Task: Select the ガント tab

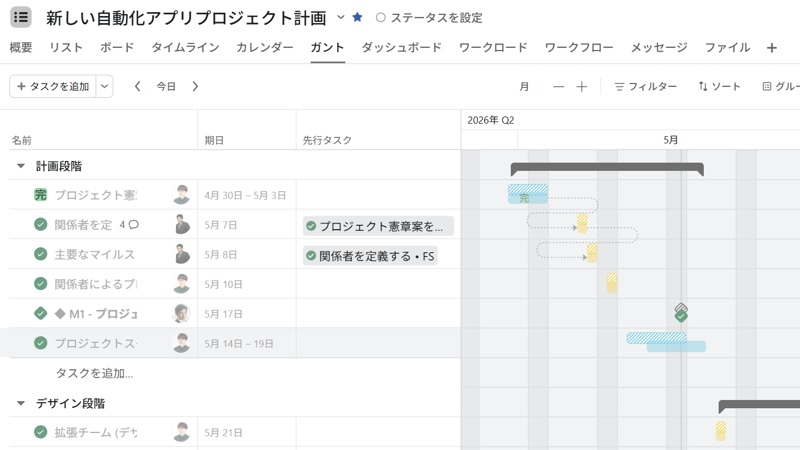Action: [328, 47]
